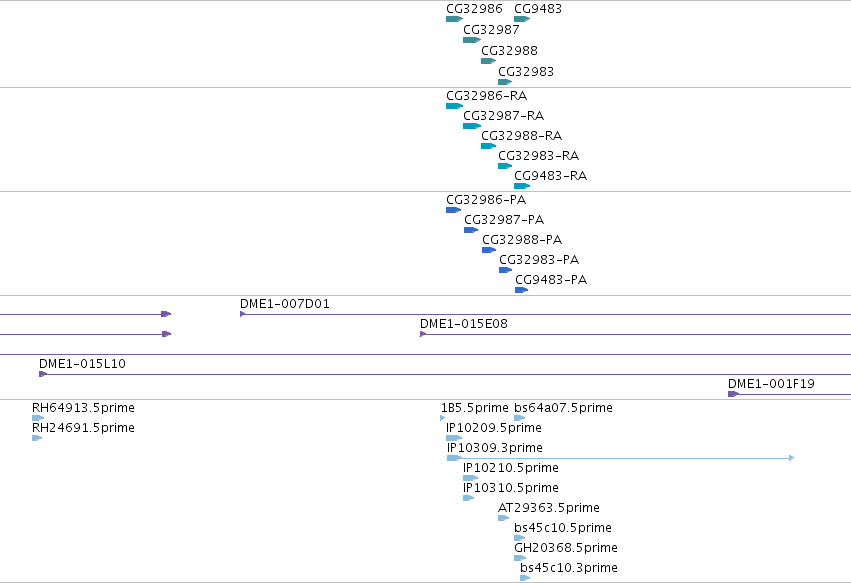Select the DME1-001F19 clone start arrow
This screenshot has height=583, width=851.
coord(733,395)
